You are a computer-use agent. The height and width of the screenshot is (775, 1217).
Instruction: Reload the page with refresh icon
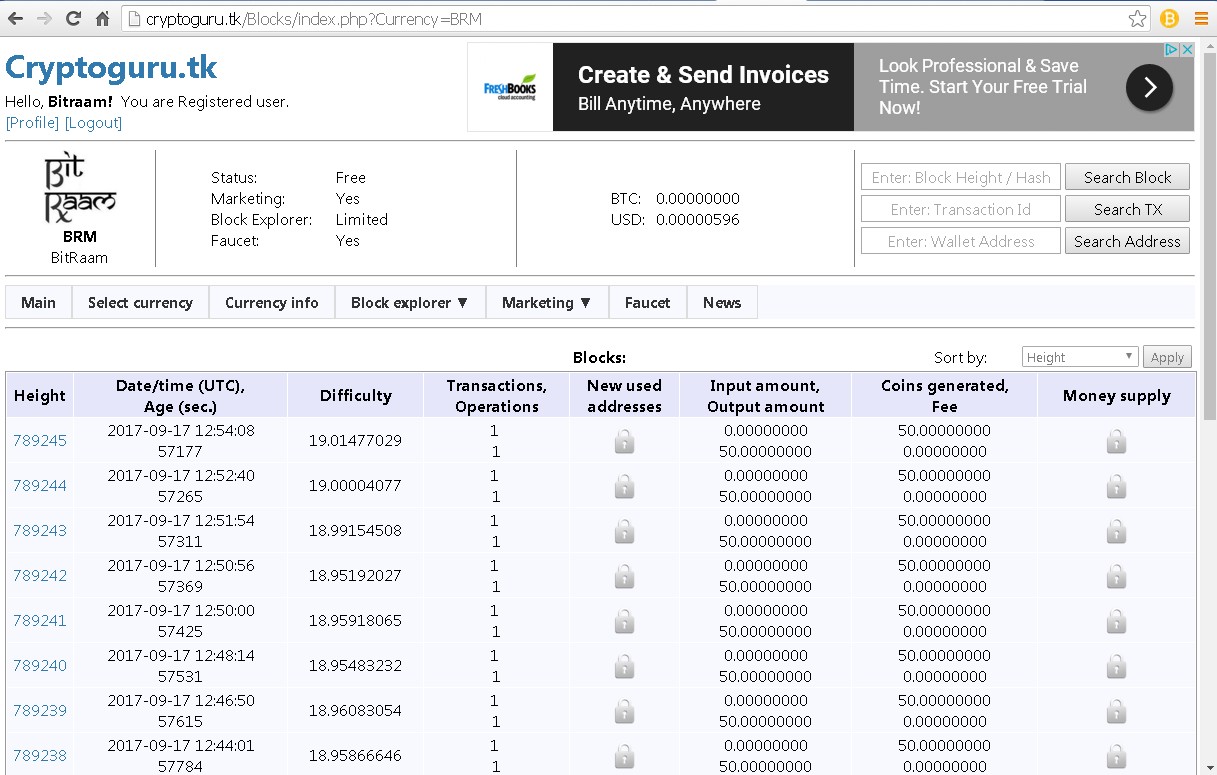73,18
